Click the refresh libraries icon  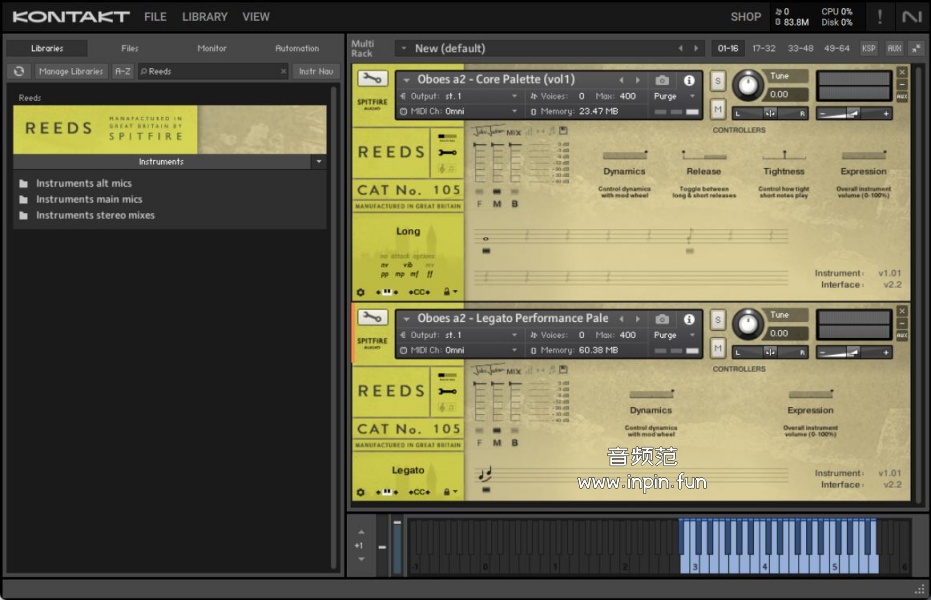(x=18, y=71)
